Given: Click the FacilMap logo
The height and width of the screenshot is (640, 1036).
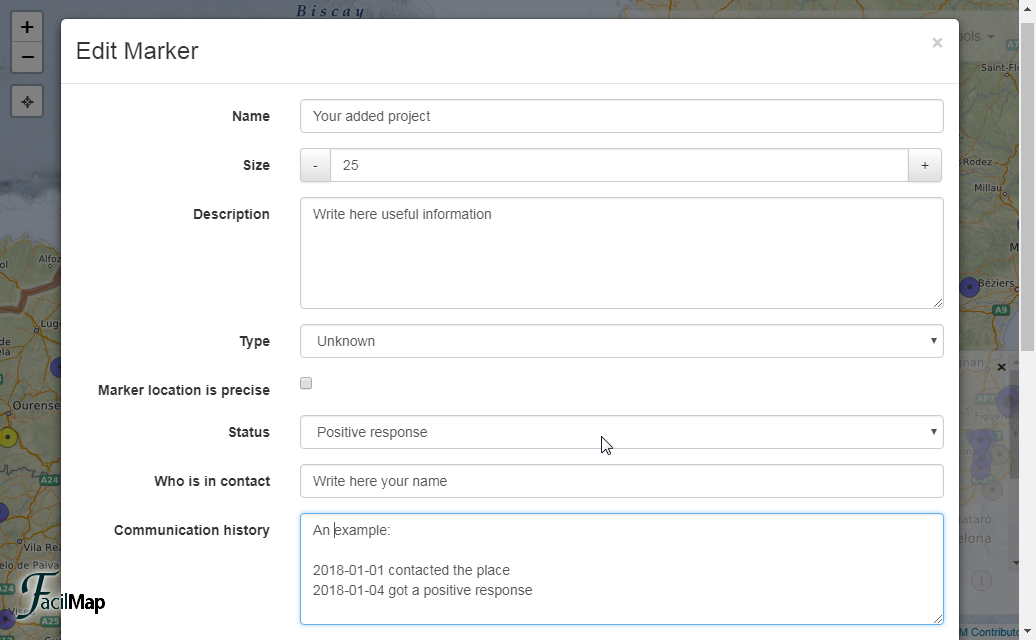Looking at the screenshot, I should [x=60, y=597].
